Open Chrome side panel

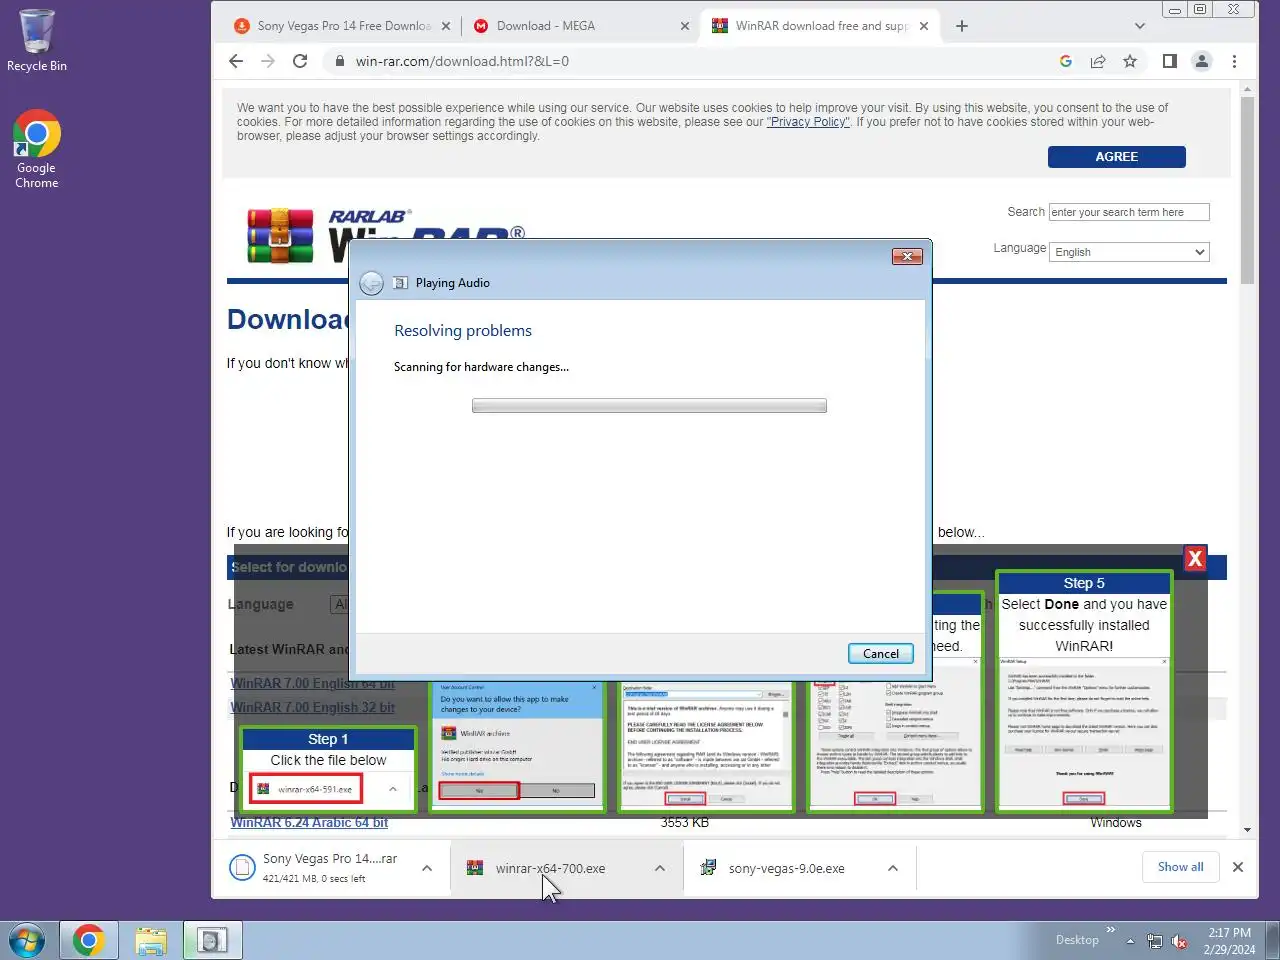pos(1170,61)
